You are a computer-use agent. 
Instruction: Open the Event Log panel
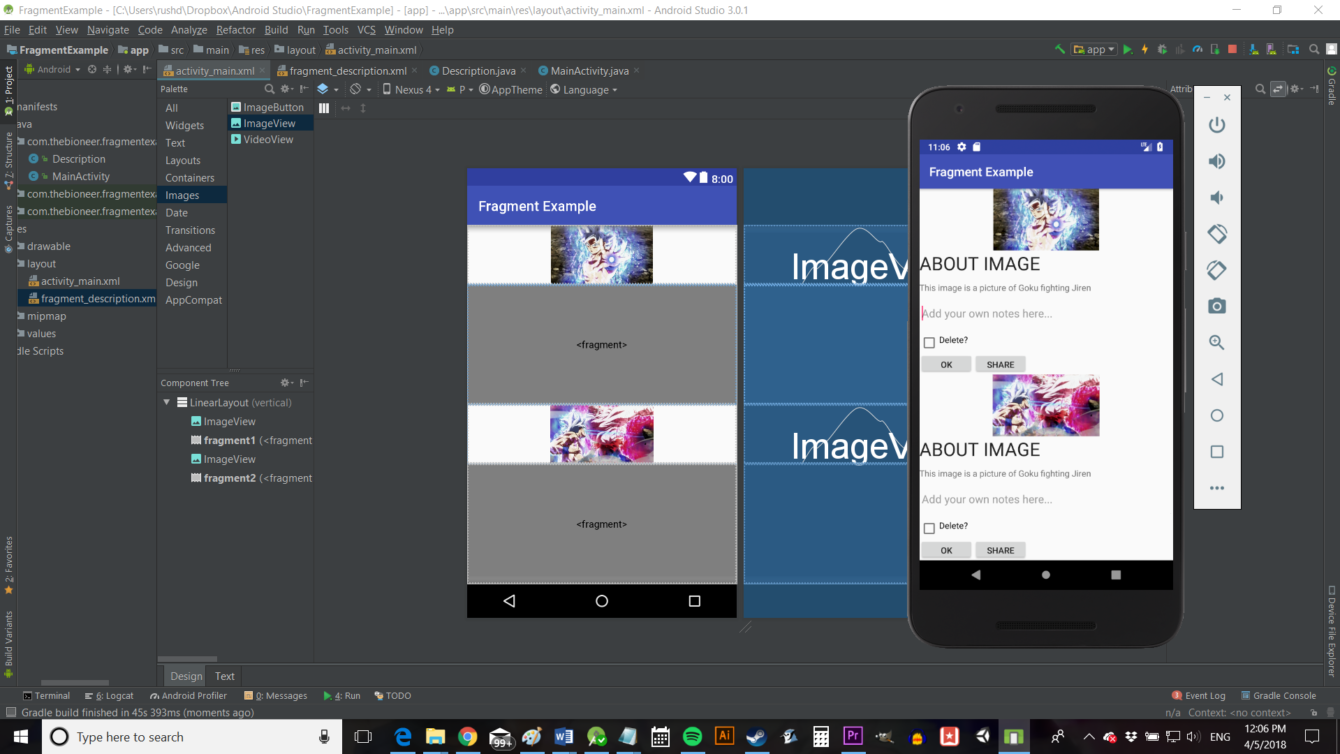pos(1204,695)
